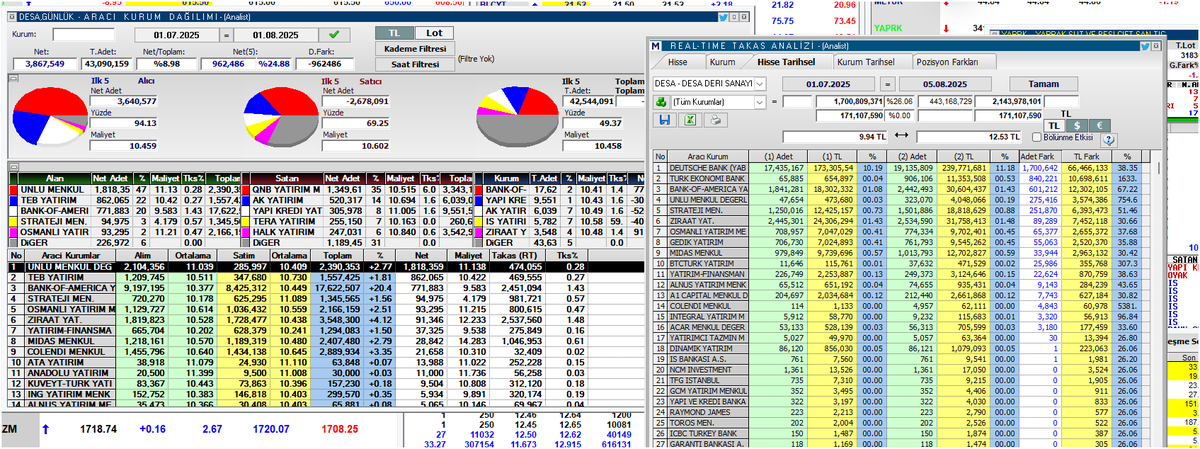
Task: Open the Hisse tab
Action: 677,62
